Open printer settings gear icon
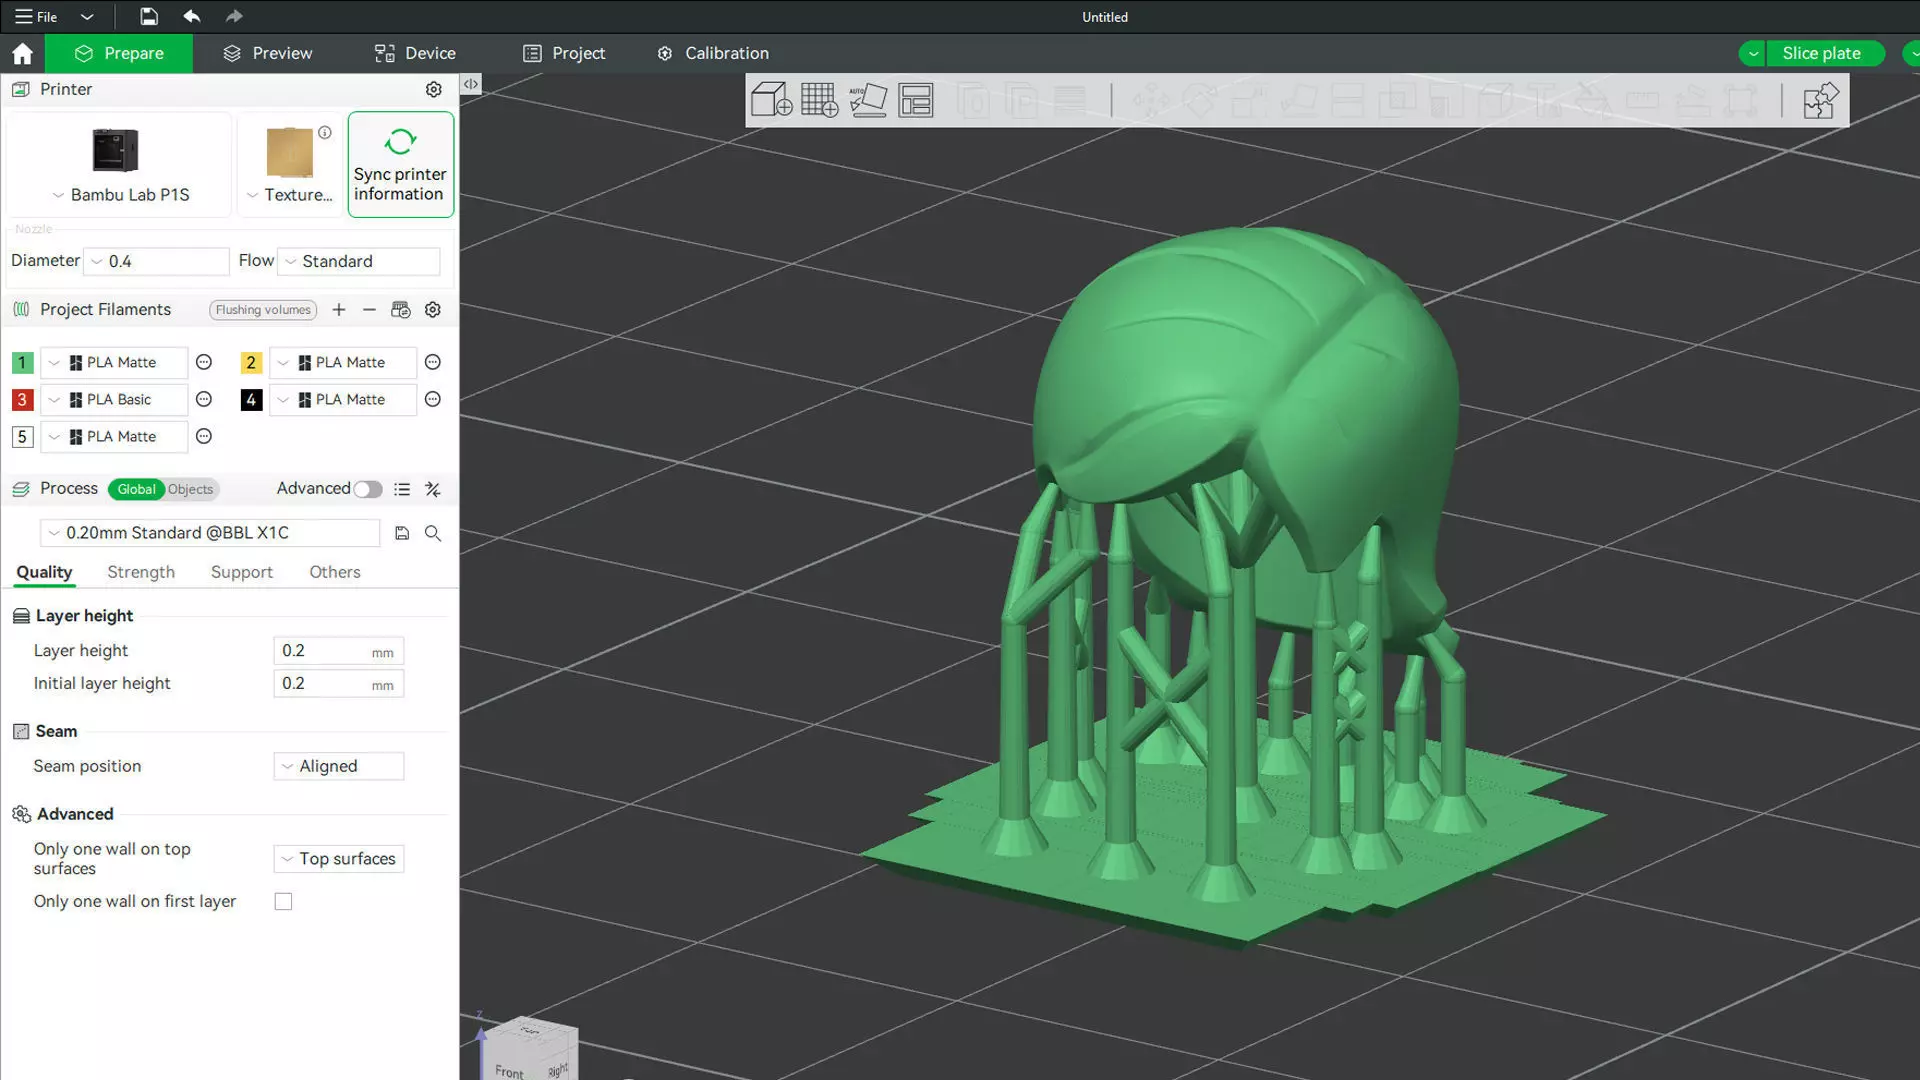The image size is (1920, 1080). tap(433, 89)
